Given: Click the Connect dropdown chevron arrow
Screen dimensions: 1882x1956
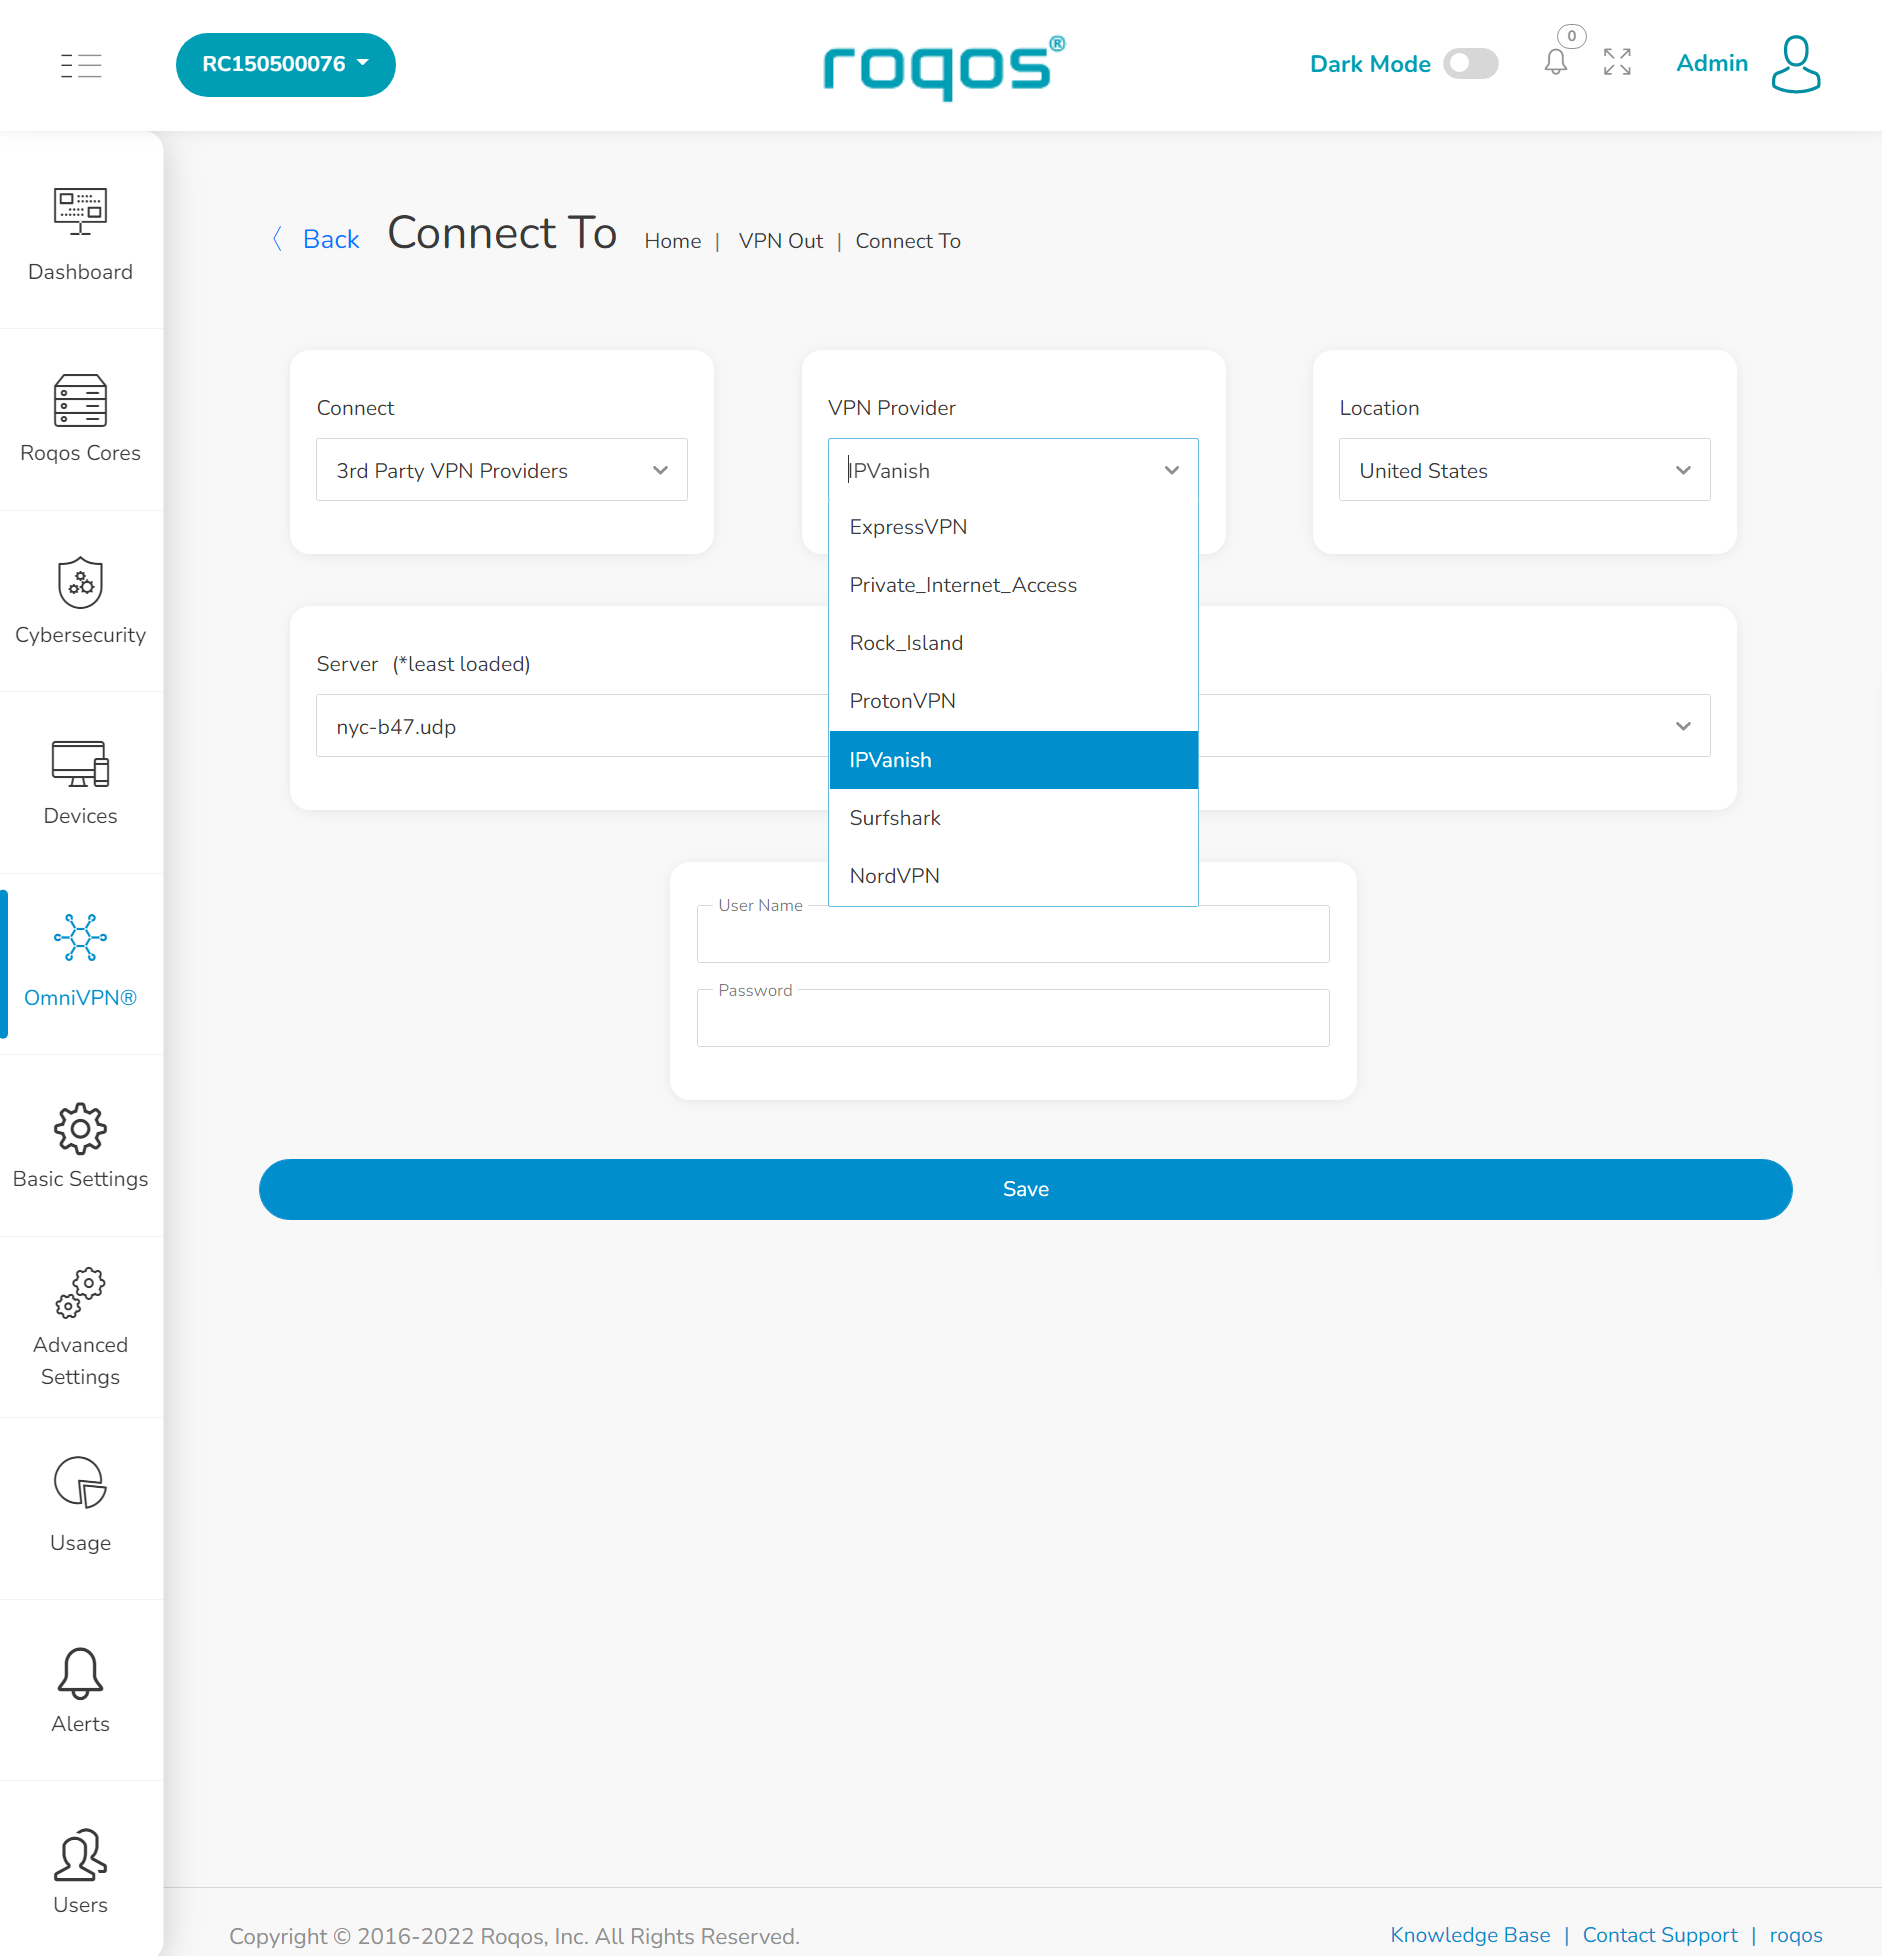Looking at the screenshot, I should point(660,470).
